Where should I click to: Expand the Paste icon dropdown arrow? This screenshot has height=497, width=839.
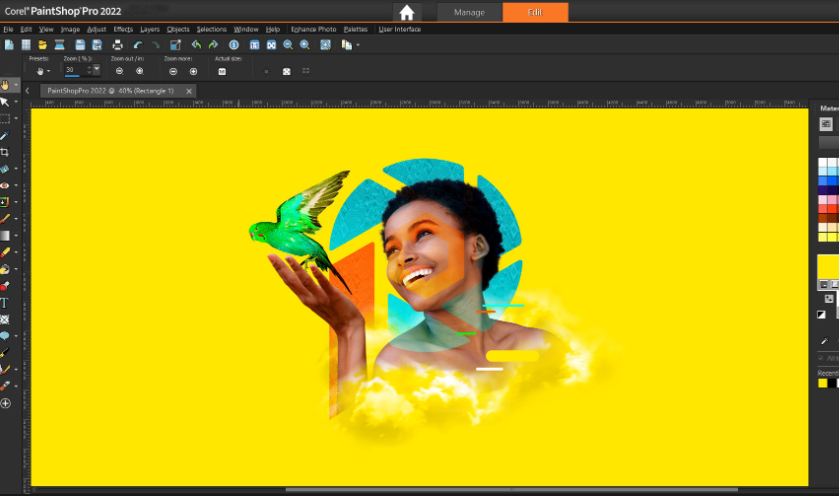point(358,45)
